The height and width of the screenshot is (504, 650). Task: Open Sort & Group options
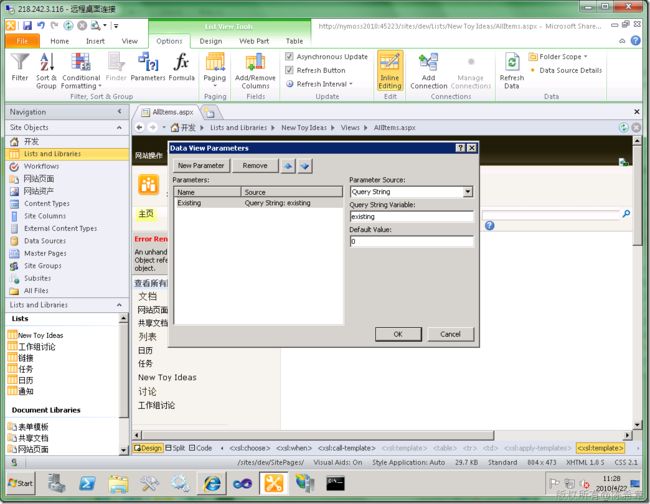coord(46,70)
